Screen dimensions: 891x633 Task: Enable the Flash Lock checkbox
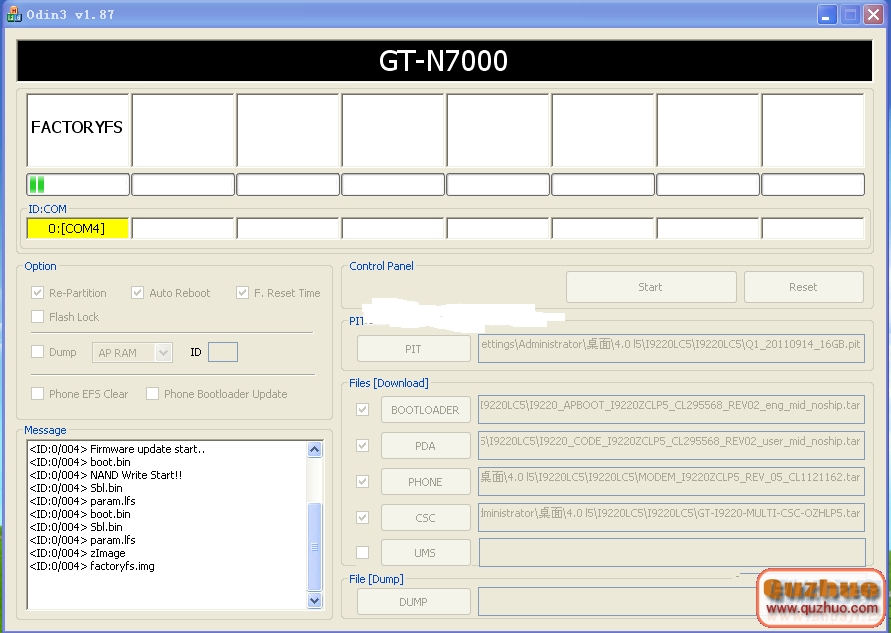pyautogui.click(x=38, y=316)
